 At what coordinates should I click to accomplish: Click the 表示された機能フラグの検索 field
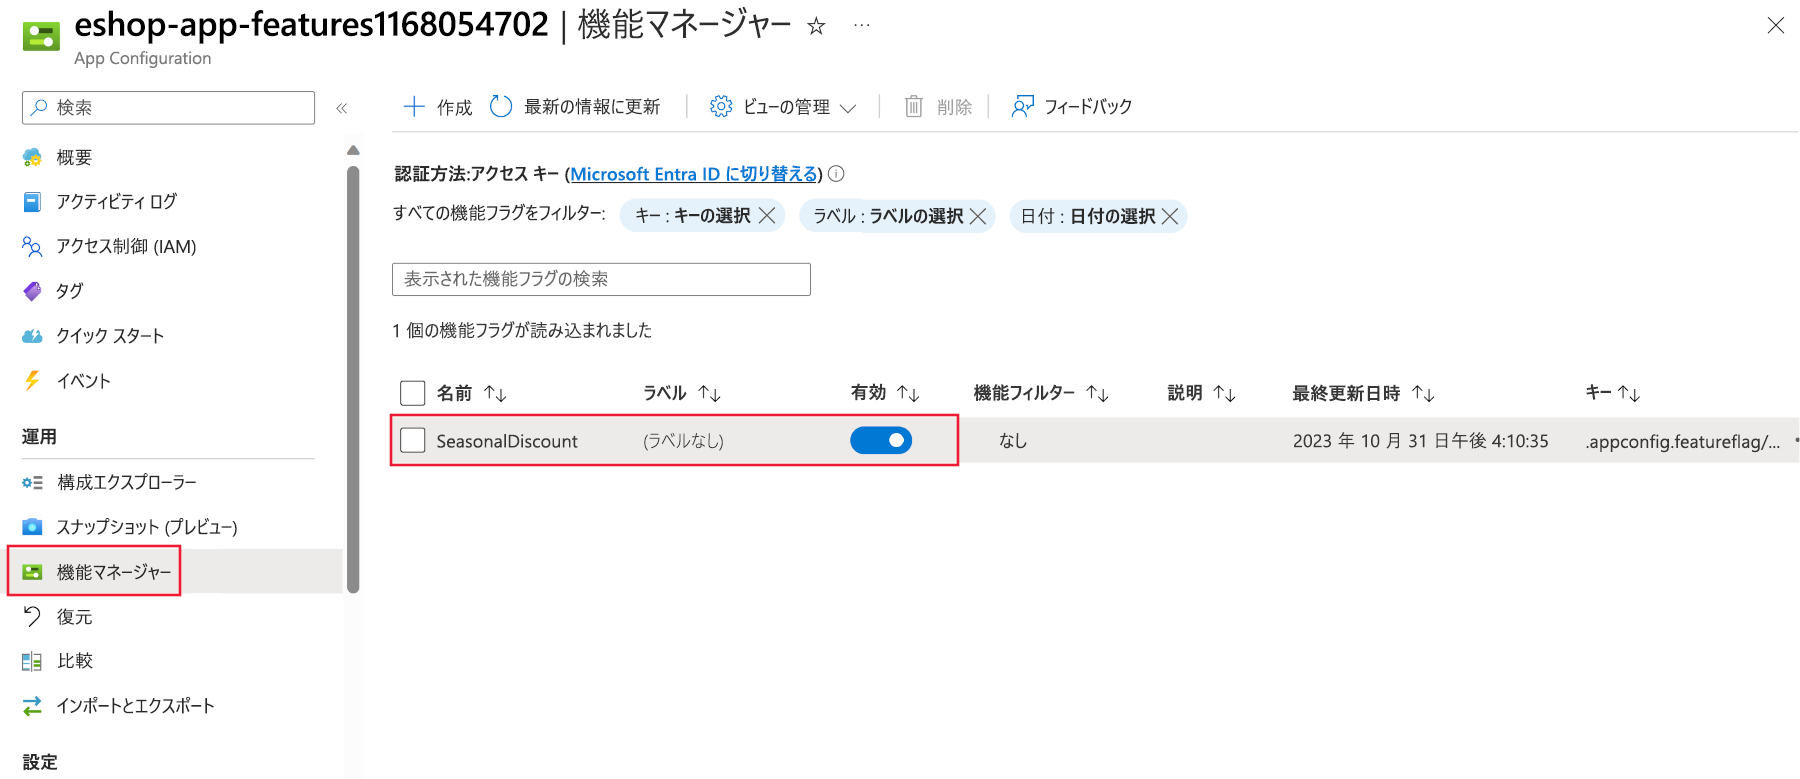[601, 279]
